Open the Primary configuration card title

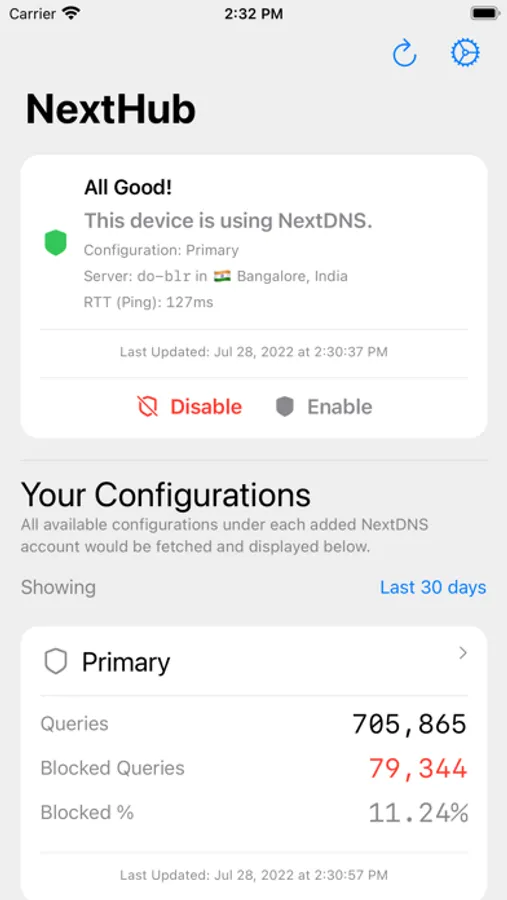[126, 662]
